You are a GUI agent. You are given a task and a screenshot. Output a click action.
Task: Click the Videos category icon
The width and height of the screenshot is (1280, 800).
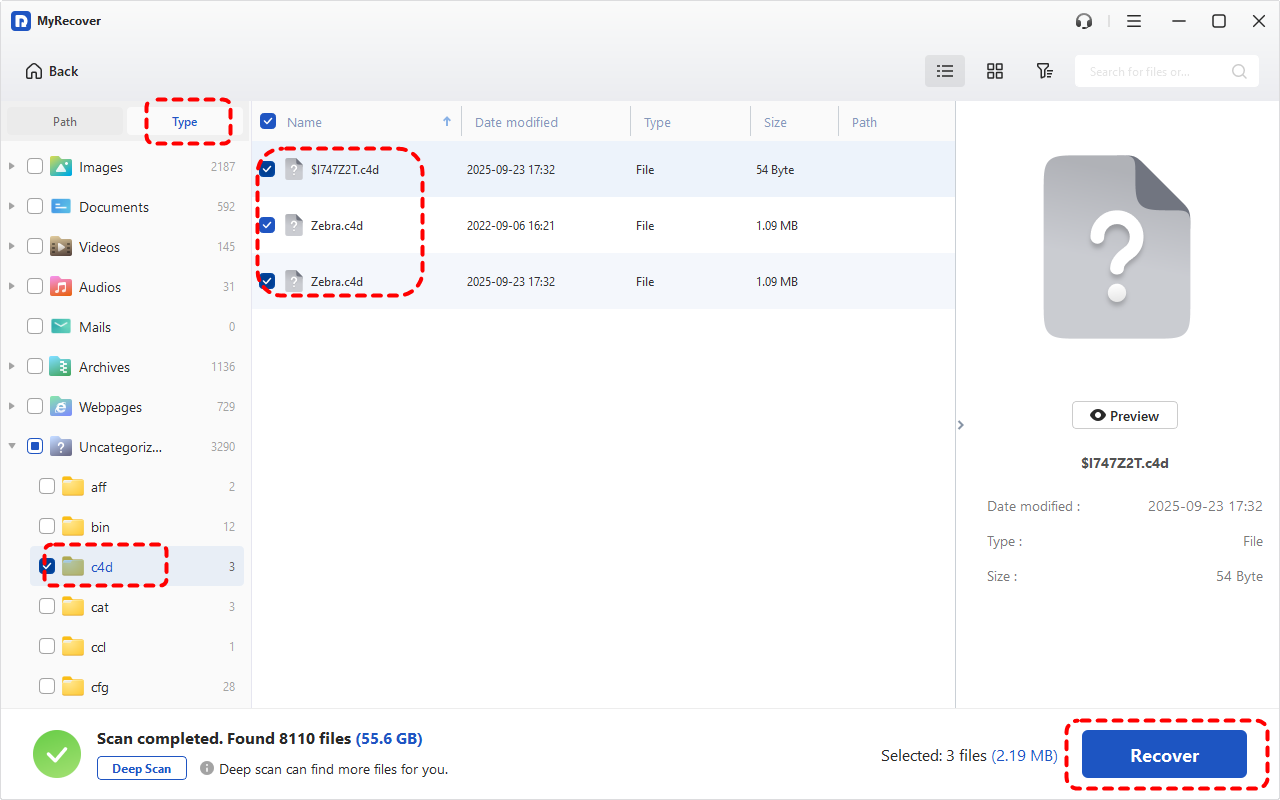tap(61, 247)
